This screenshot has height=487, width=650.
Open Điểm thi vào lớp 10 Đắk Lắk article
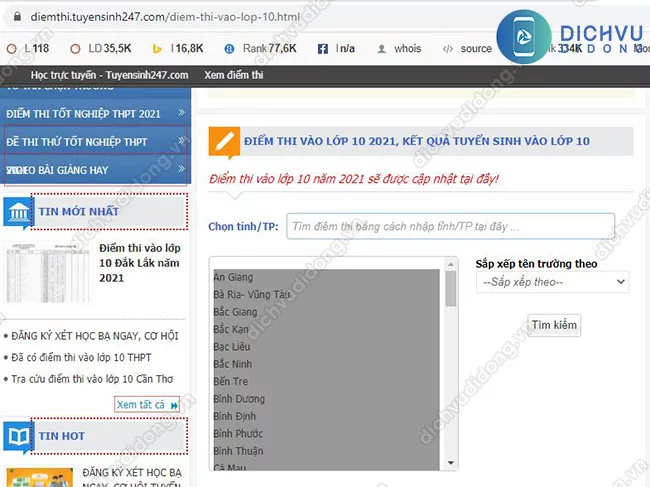coord(140,263)
